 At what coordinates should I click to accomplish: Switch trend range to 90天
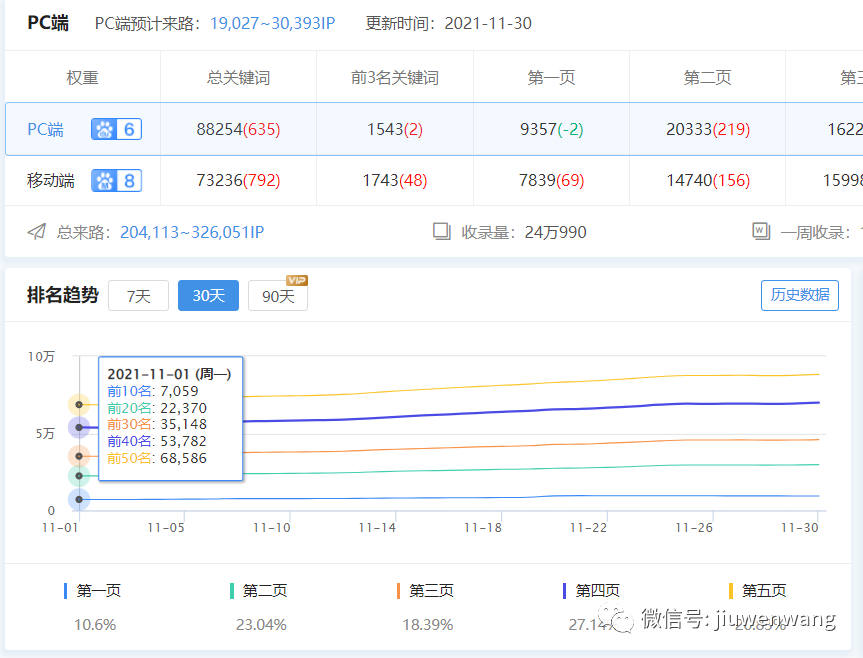pyautogui.click(x=277, y=297)
